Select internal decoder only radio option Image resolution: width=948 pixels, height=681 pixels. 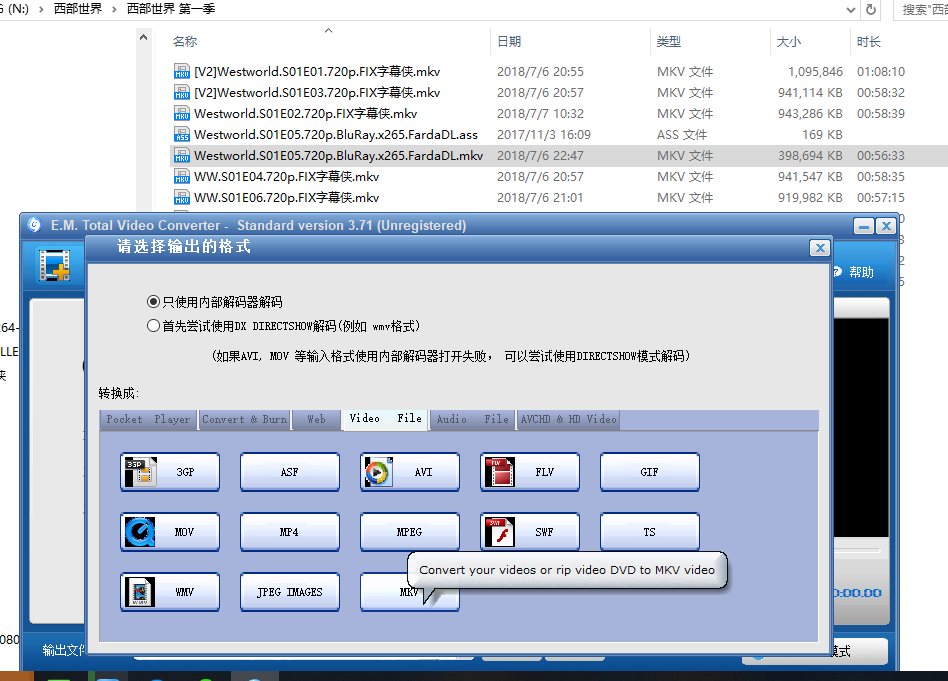coord(154,301)
